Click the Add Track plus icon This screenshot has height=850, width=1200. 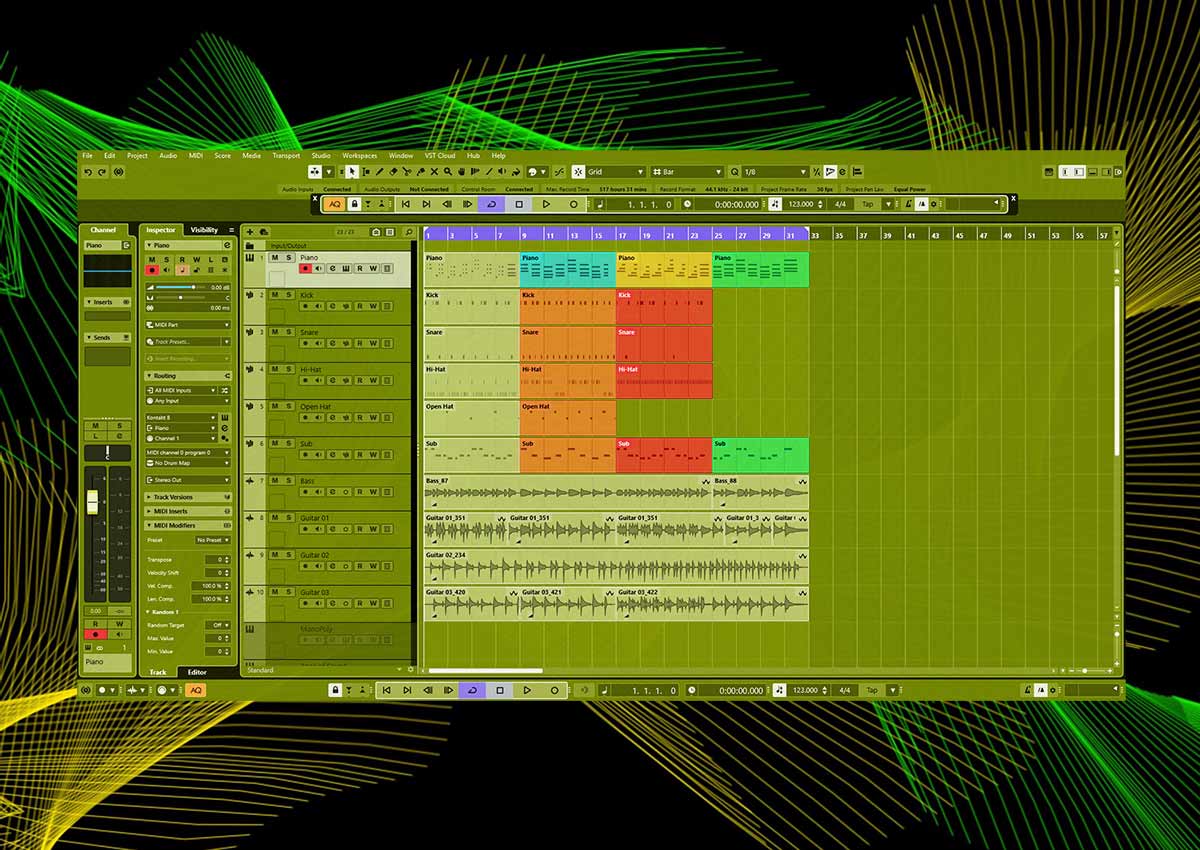[250, 231]
